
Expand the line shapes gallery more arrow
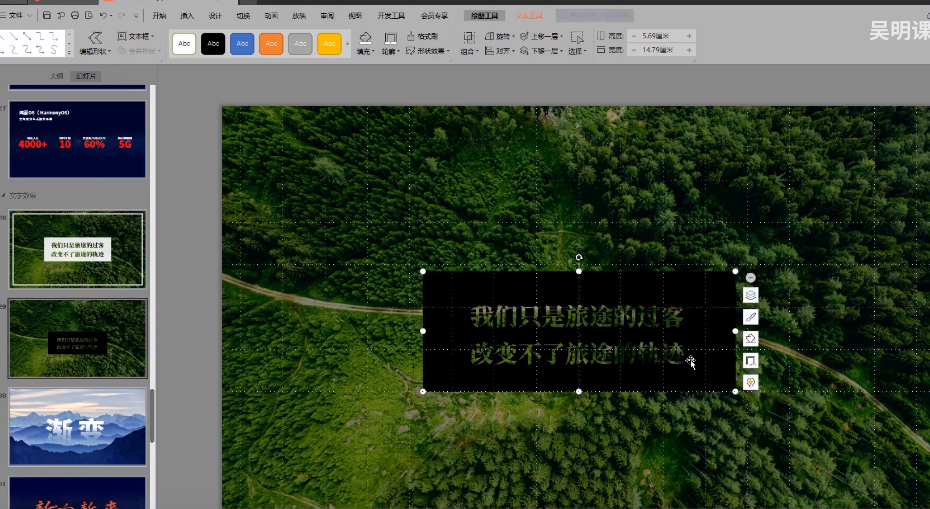point(69,52)
